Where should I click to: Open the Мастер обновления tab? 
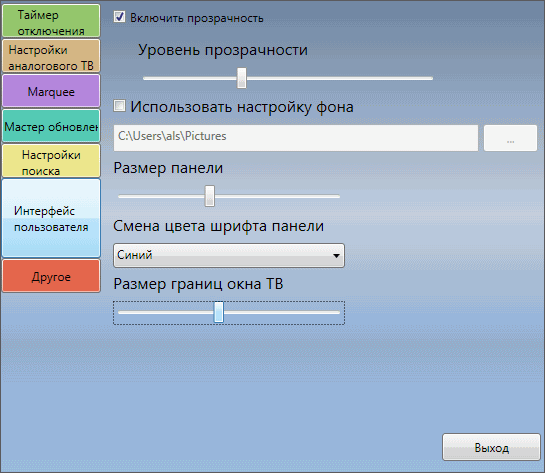51,126
